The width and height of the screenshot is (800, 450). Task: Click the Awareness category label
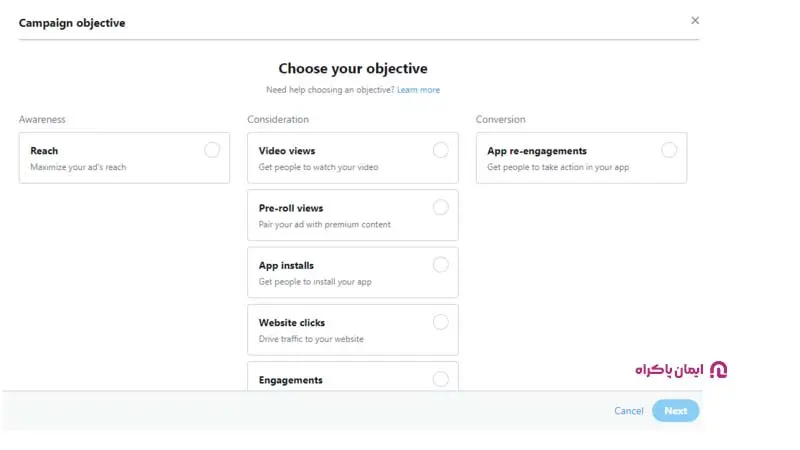pyautogui.click(x=42, y=120)
